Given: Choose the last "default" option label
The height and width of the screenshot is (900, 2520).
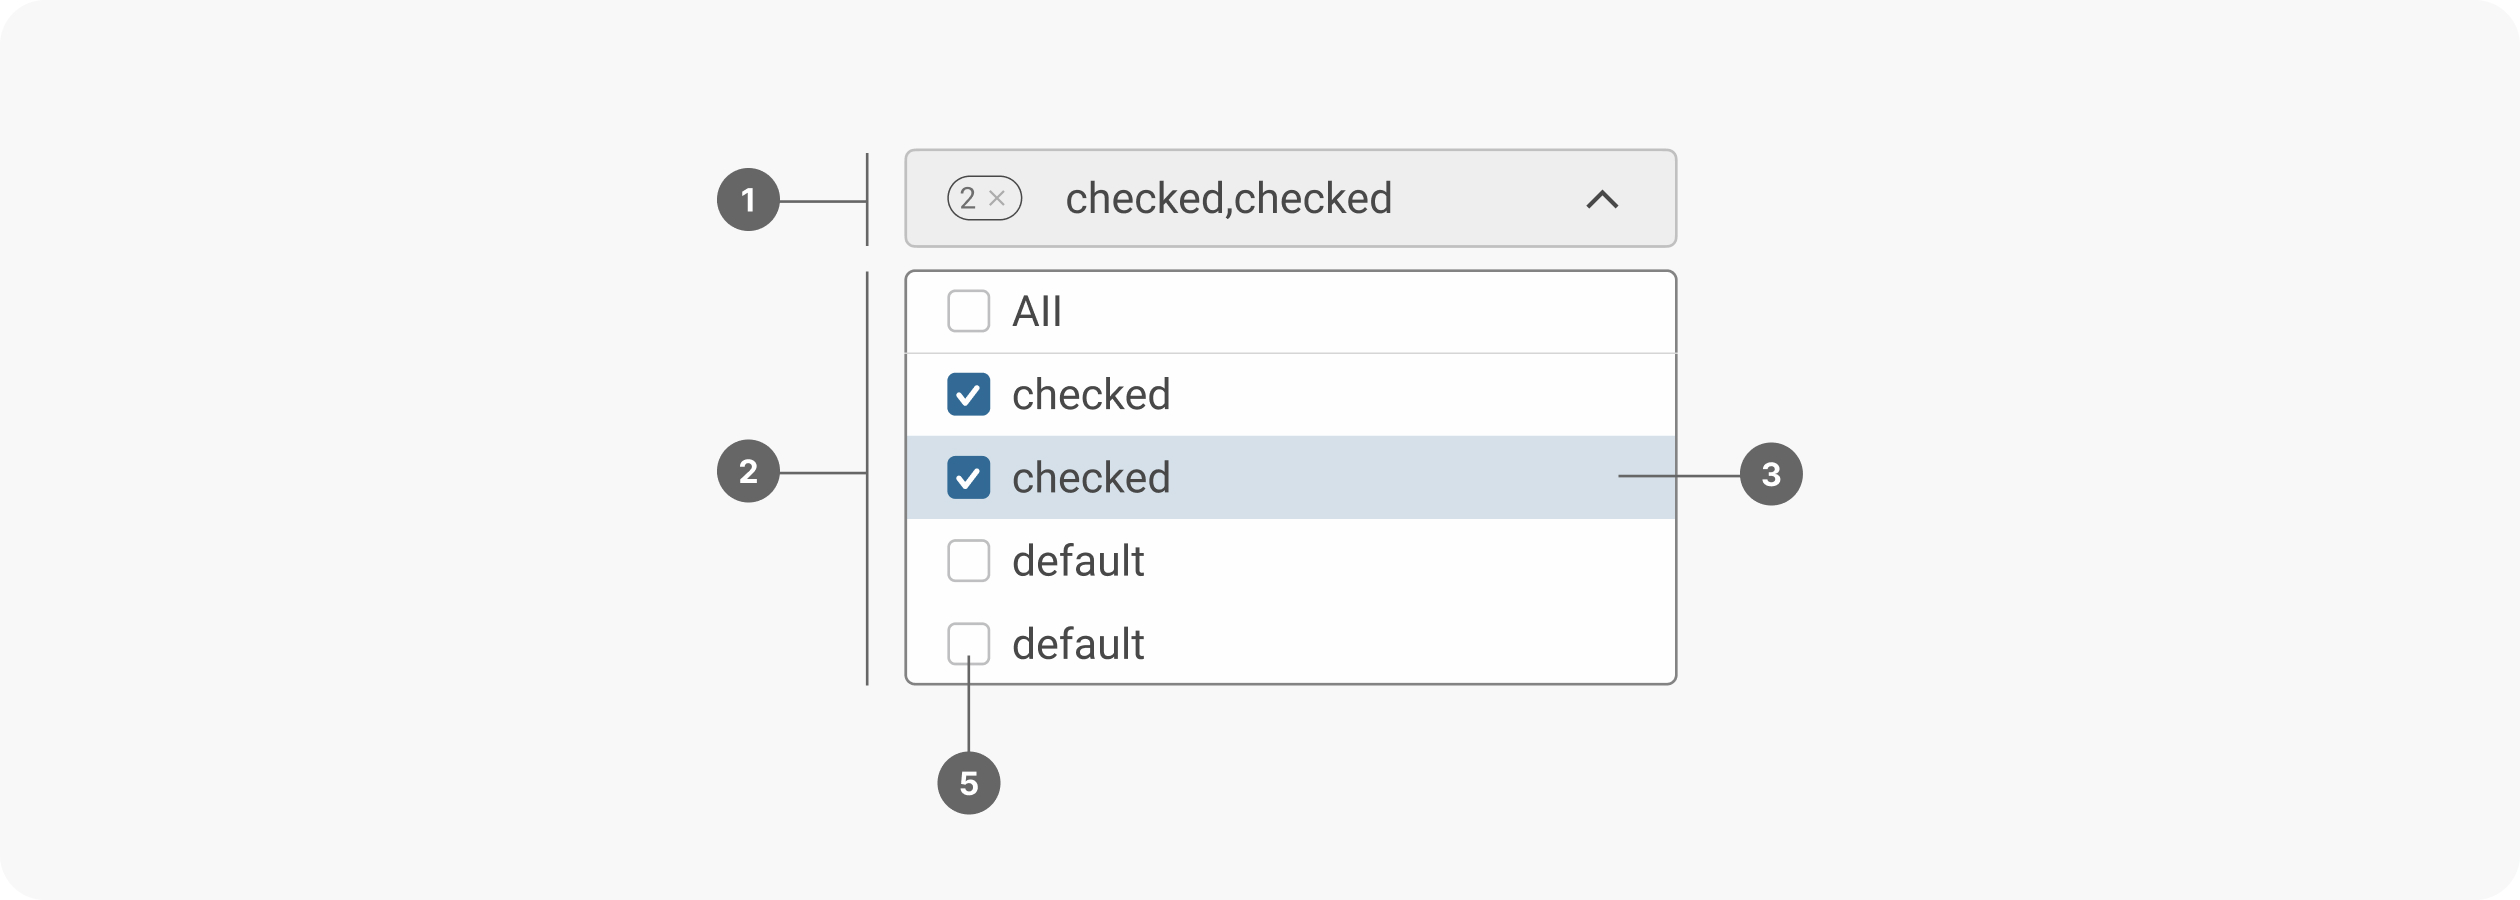Looking at the screenshot, I should [x=1078, y=644].
